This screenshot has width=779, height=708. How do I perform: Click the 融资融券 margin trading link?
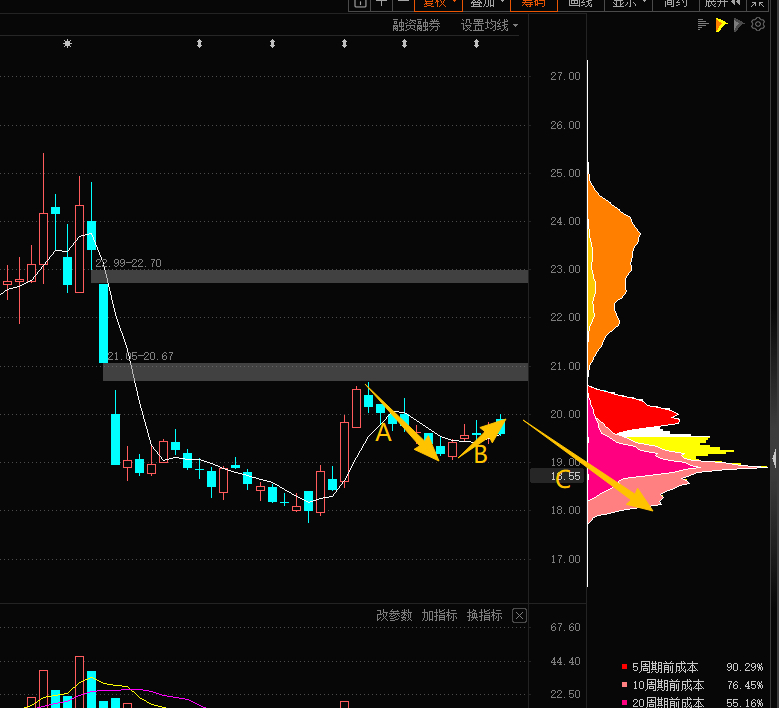(416, 25)
